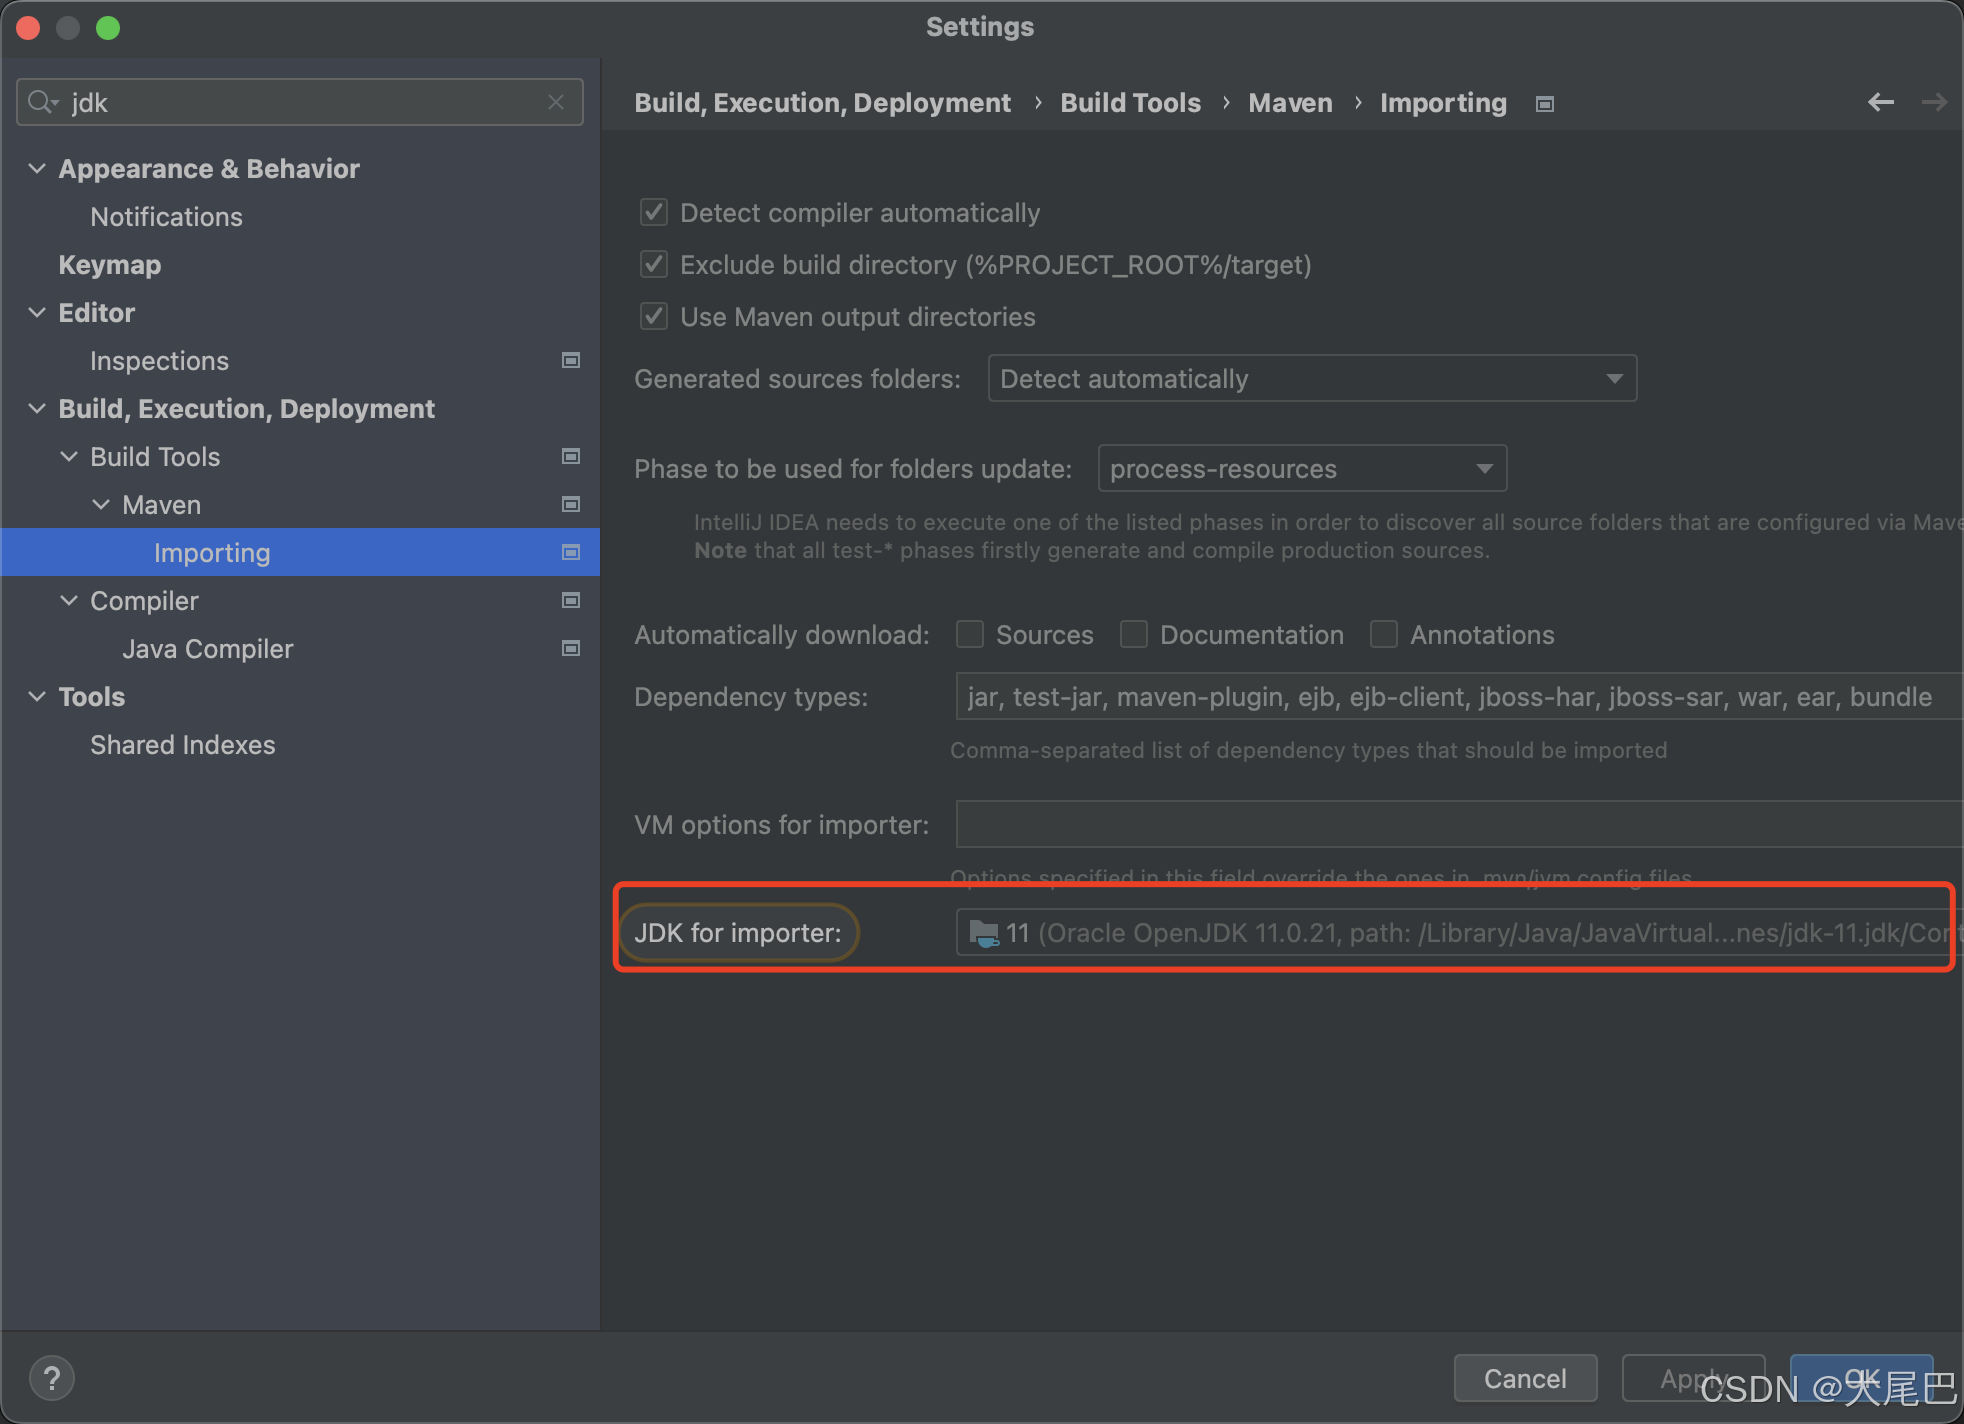The width and height of the screenshot is (1964, 1424).
Task: Click the project settings icon after Importing breadcrumb
Action: [x=1545, y=104]
